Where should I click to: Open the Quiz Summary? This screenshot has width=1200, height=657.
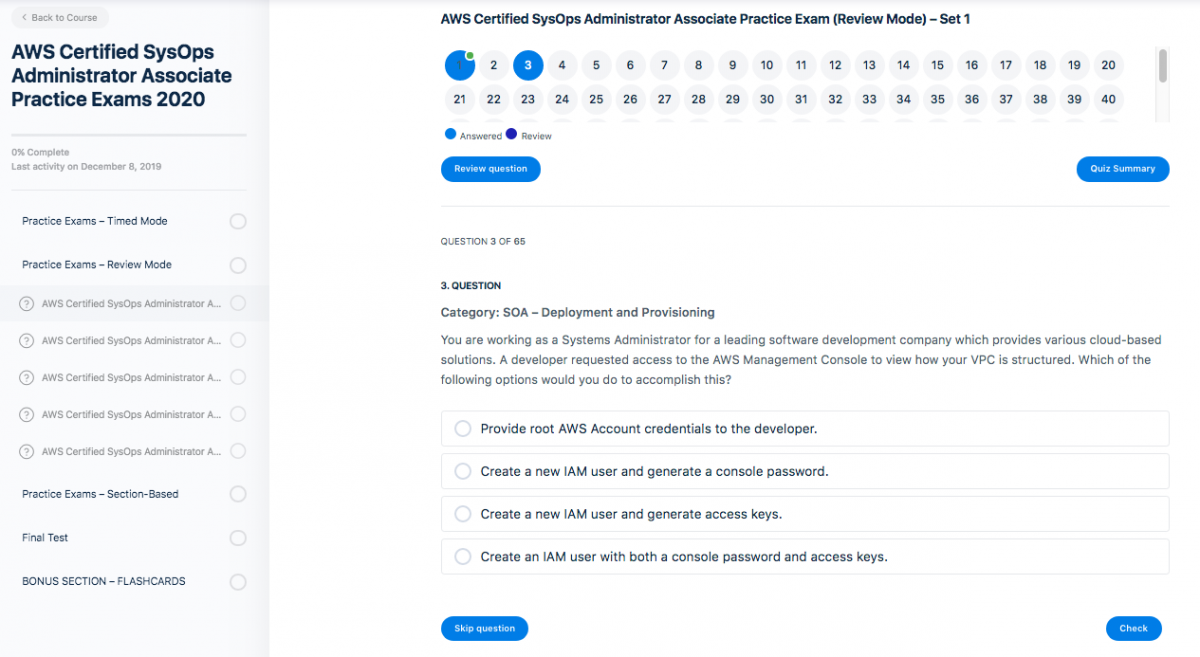pyautogui.click(x=1122, y=168)
